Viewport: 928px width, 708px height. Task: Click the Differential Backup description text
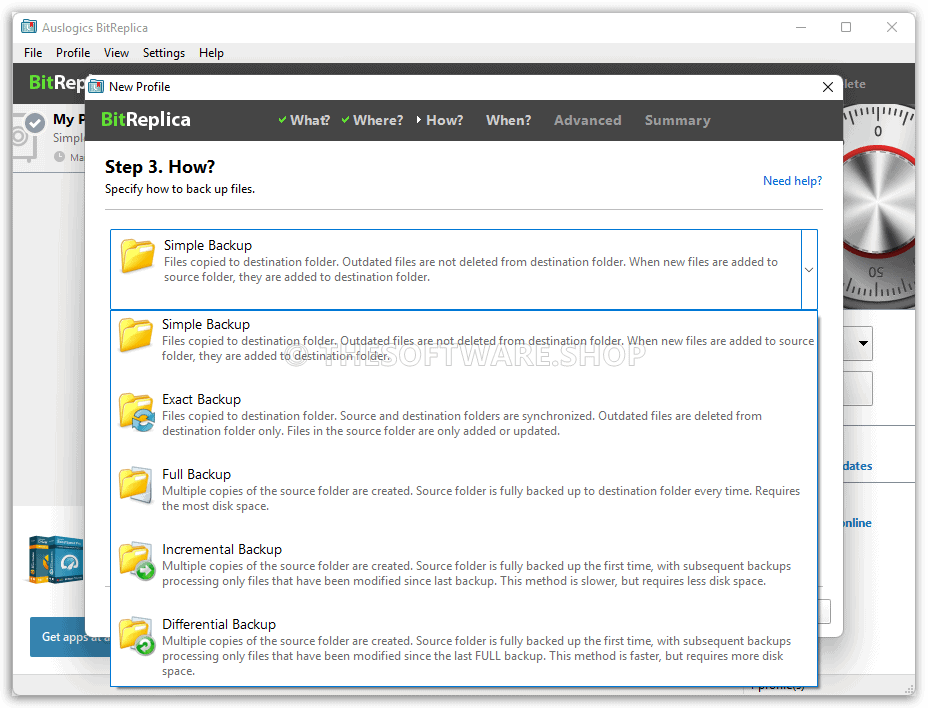pyautogui.click(x=476, y=656)
